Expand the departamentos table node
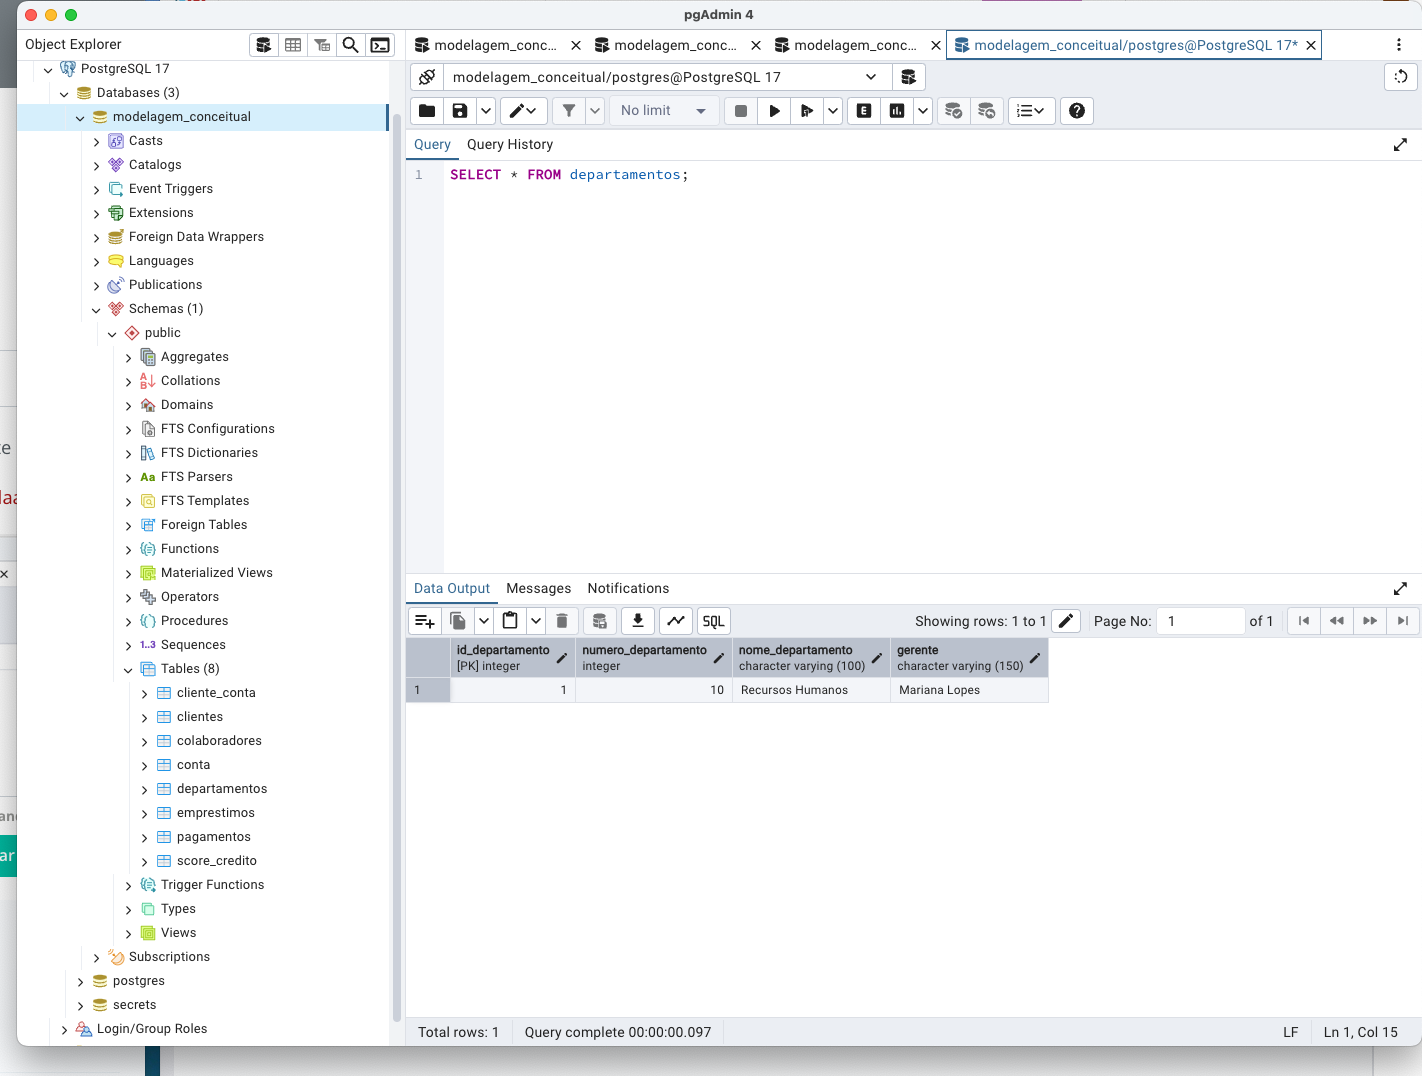The height and width of the screenshot is (1076, 1422). pyautogui.click(x=145, y=789)
